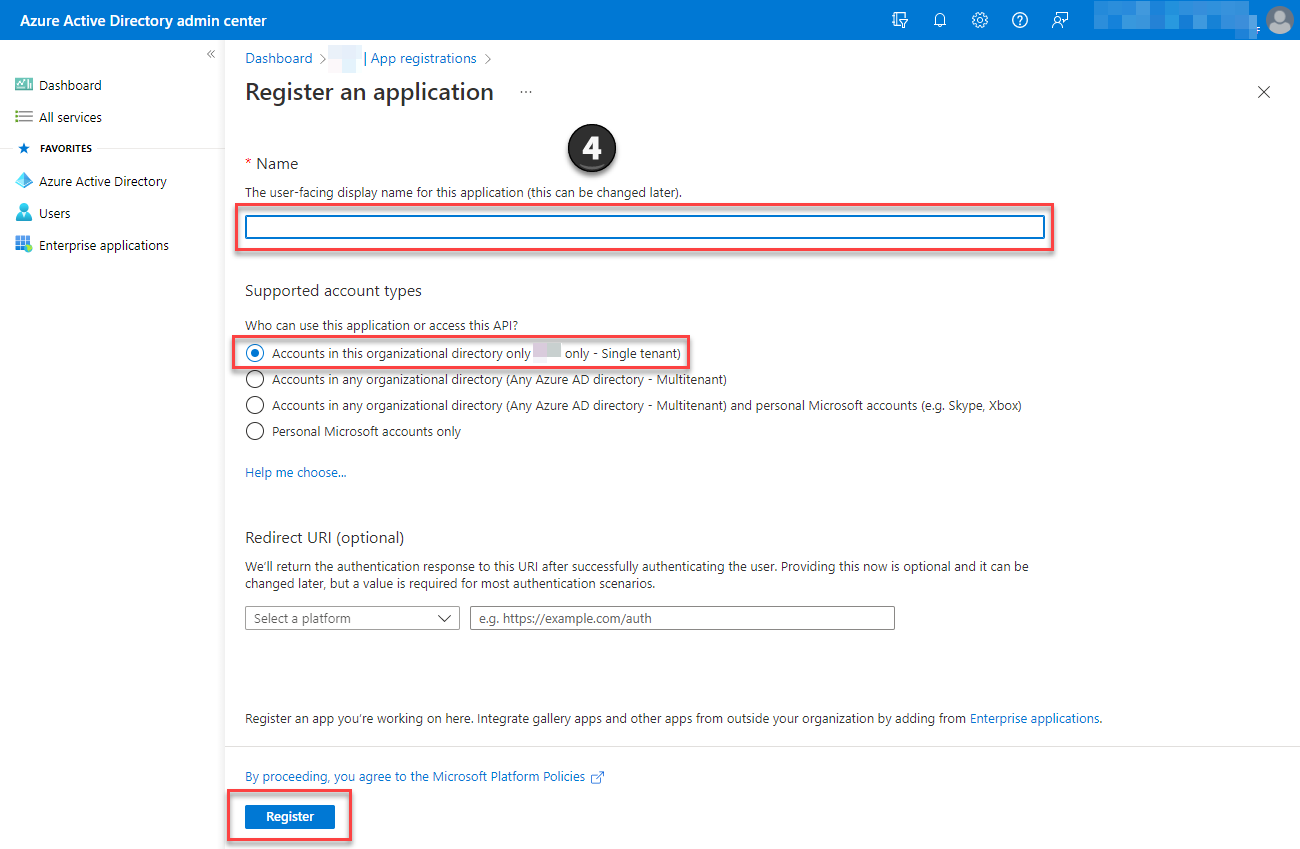1300x849 pixels.
Task: Click the FAVORITES star icon
Action: 24,148
